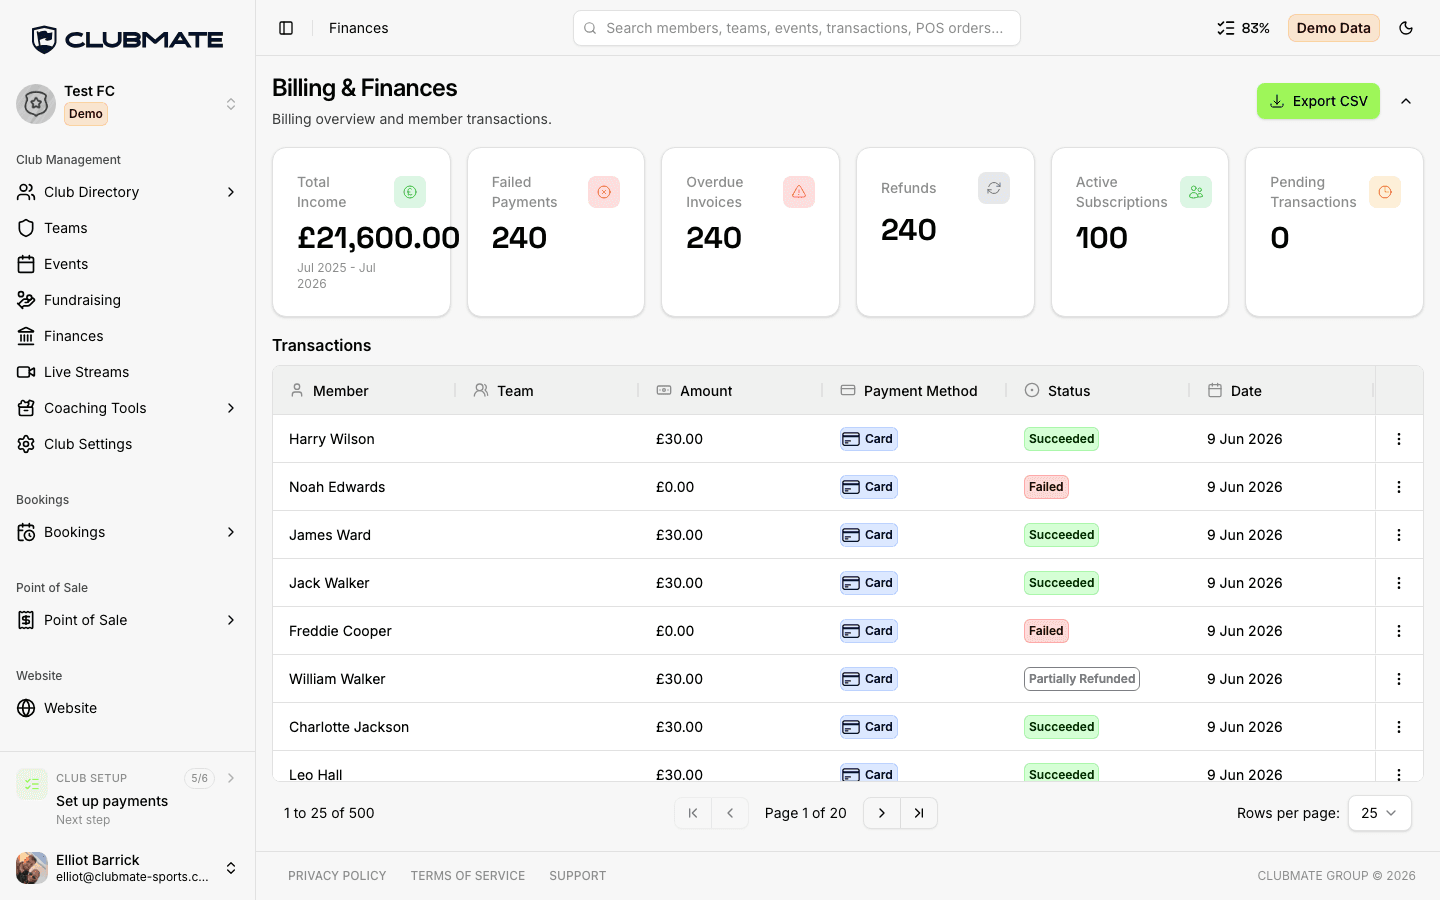Viewport: 1440px width, 900px height.
Task: Open Elliot Barrick account menu
Action: [128, 868]
